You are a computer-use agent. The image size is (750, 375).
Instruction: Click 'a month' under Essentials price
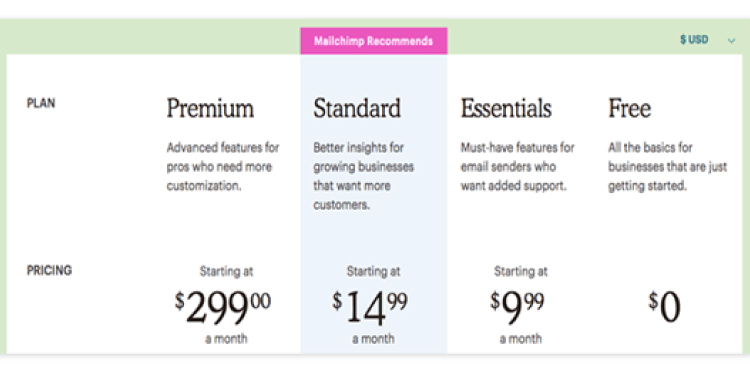click(x=521, y=339)
